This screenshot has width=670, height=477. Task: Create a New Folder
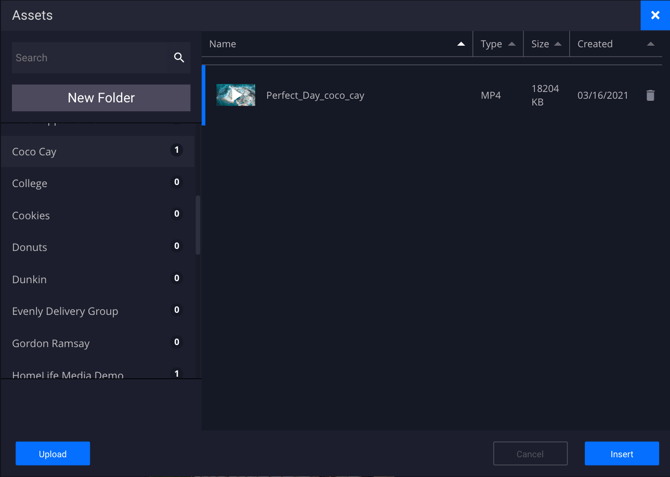pos(101,98)
